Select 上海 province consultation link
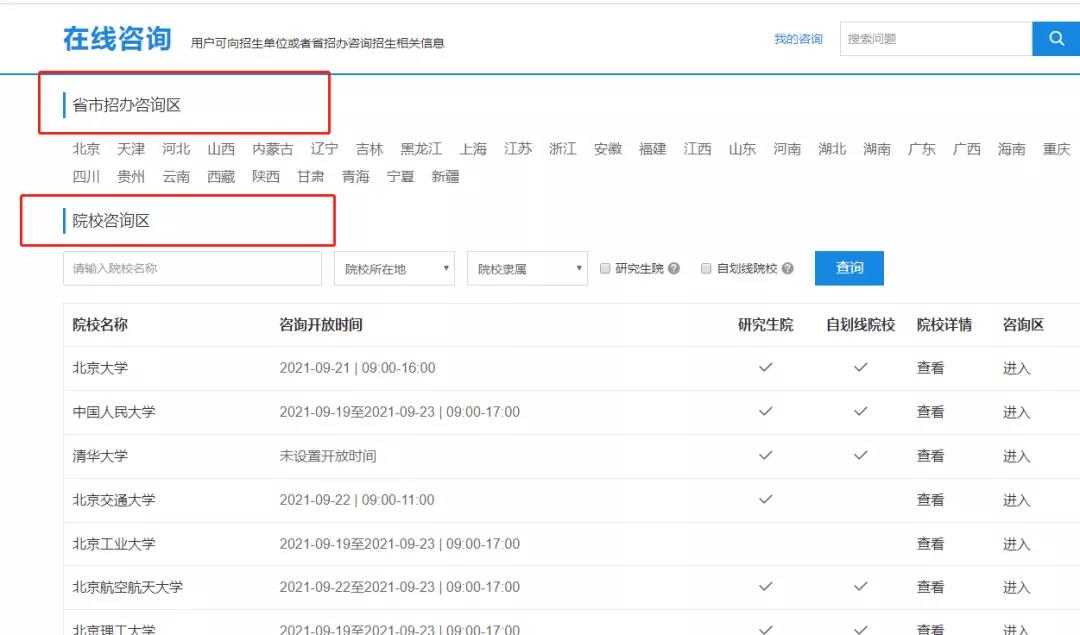Screen dimensions: 1080x635 [x=473, y=149]
